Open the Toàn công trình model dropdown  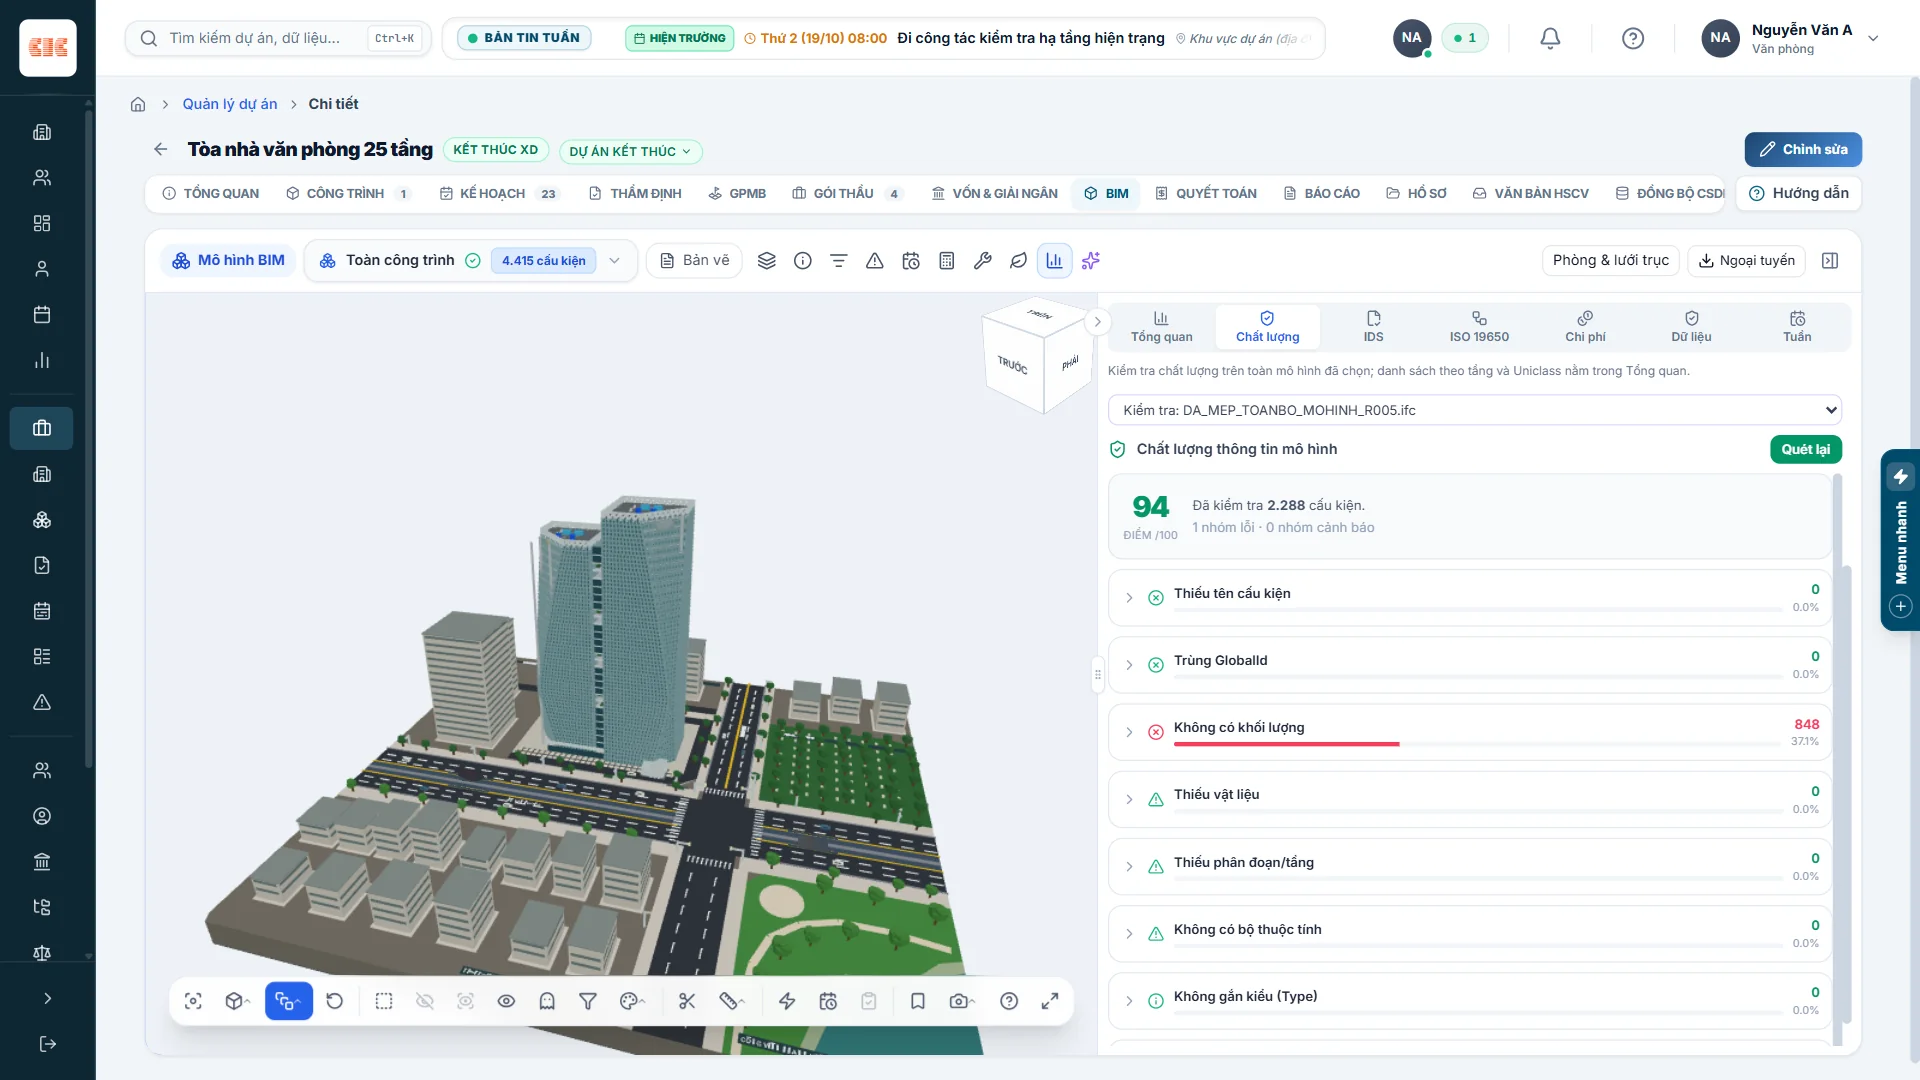[x=471, y=261]
